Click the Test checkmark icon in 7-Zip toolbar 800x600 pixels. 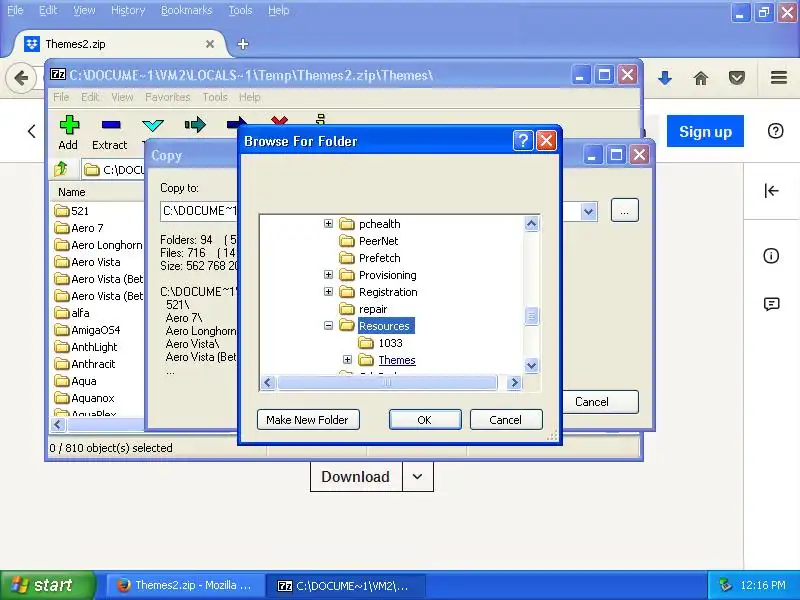click(x=153, y=125)
